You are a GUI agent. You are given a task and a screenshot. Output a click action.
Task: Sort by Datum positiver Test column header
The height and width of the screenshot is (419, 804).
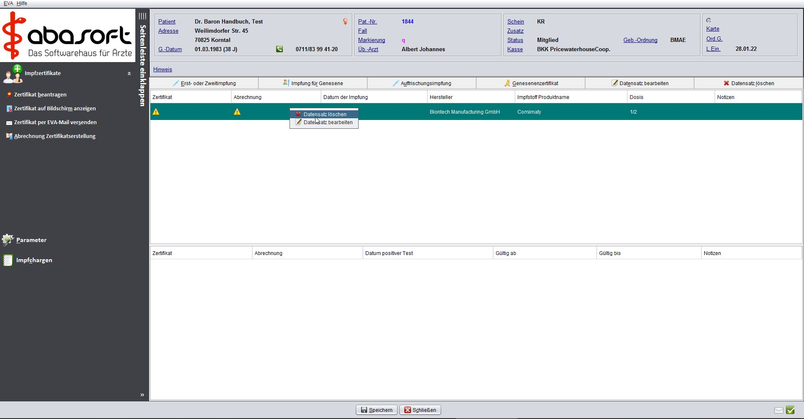[428, 253]
